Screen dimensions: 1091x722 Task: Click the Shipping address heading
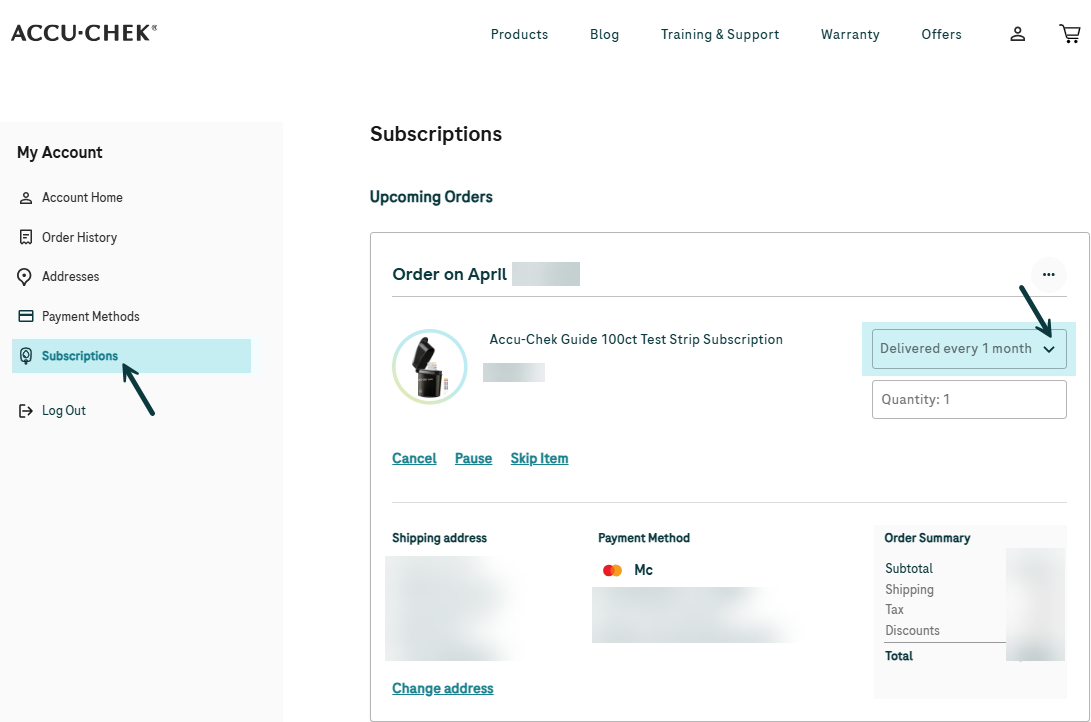pos(439,538)
